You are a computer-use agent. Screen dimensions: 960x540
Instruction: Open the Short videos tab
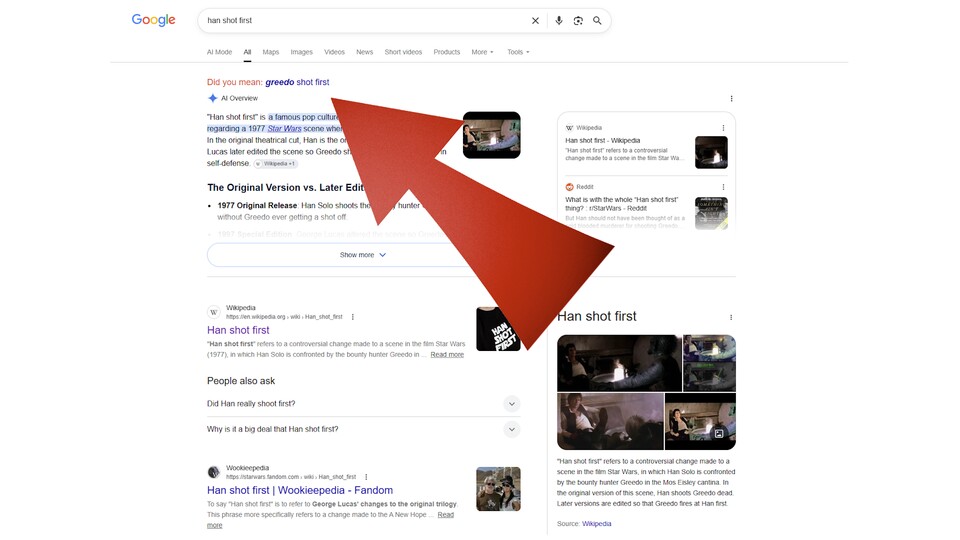tap(403, 52)
